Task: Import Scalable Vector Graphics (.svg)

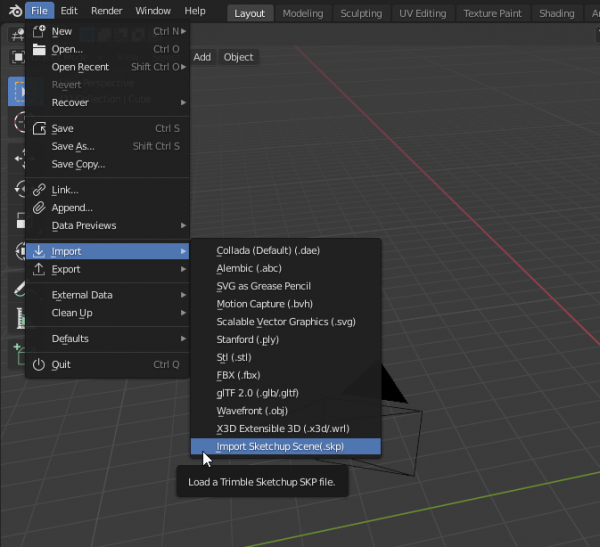Action: [x=286, y=322]
